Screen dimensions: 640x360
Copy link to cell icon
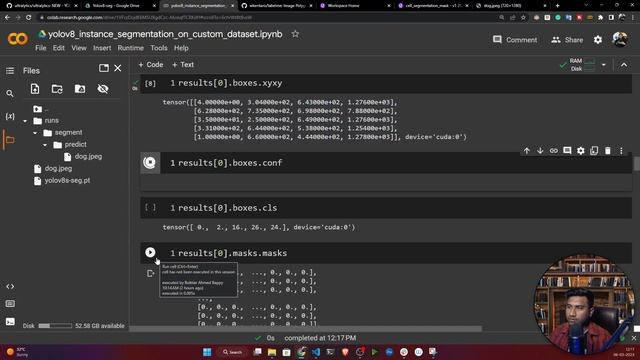553,151
